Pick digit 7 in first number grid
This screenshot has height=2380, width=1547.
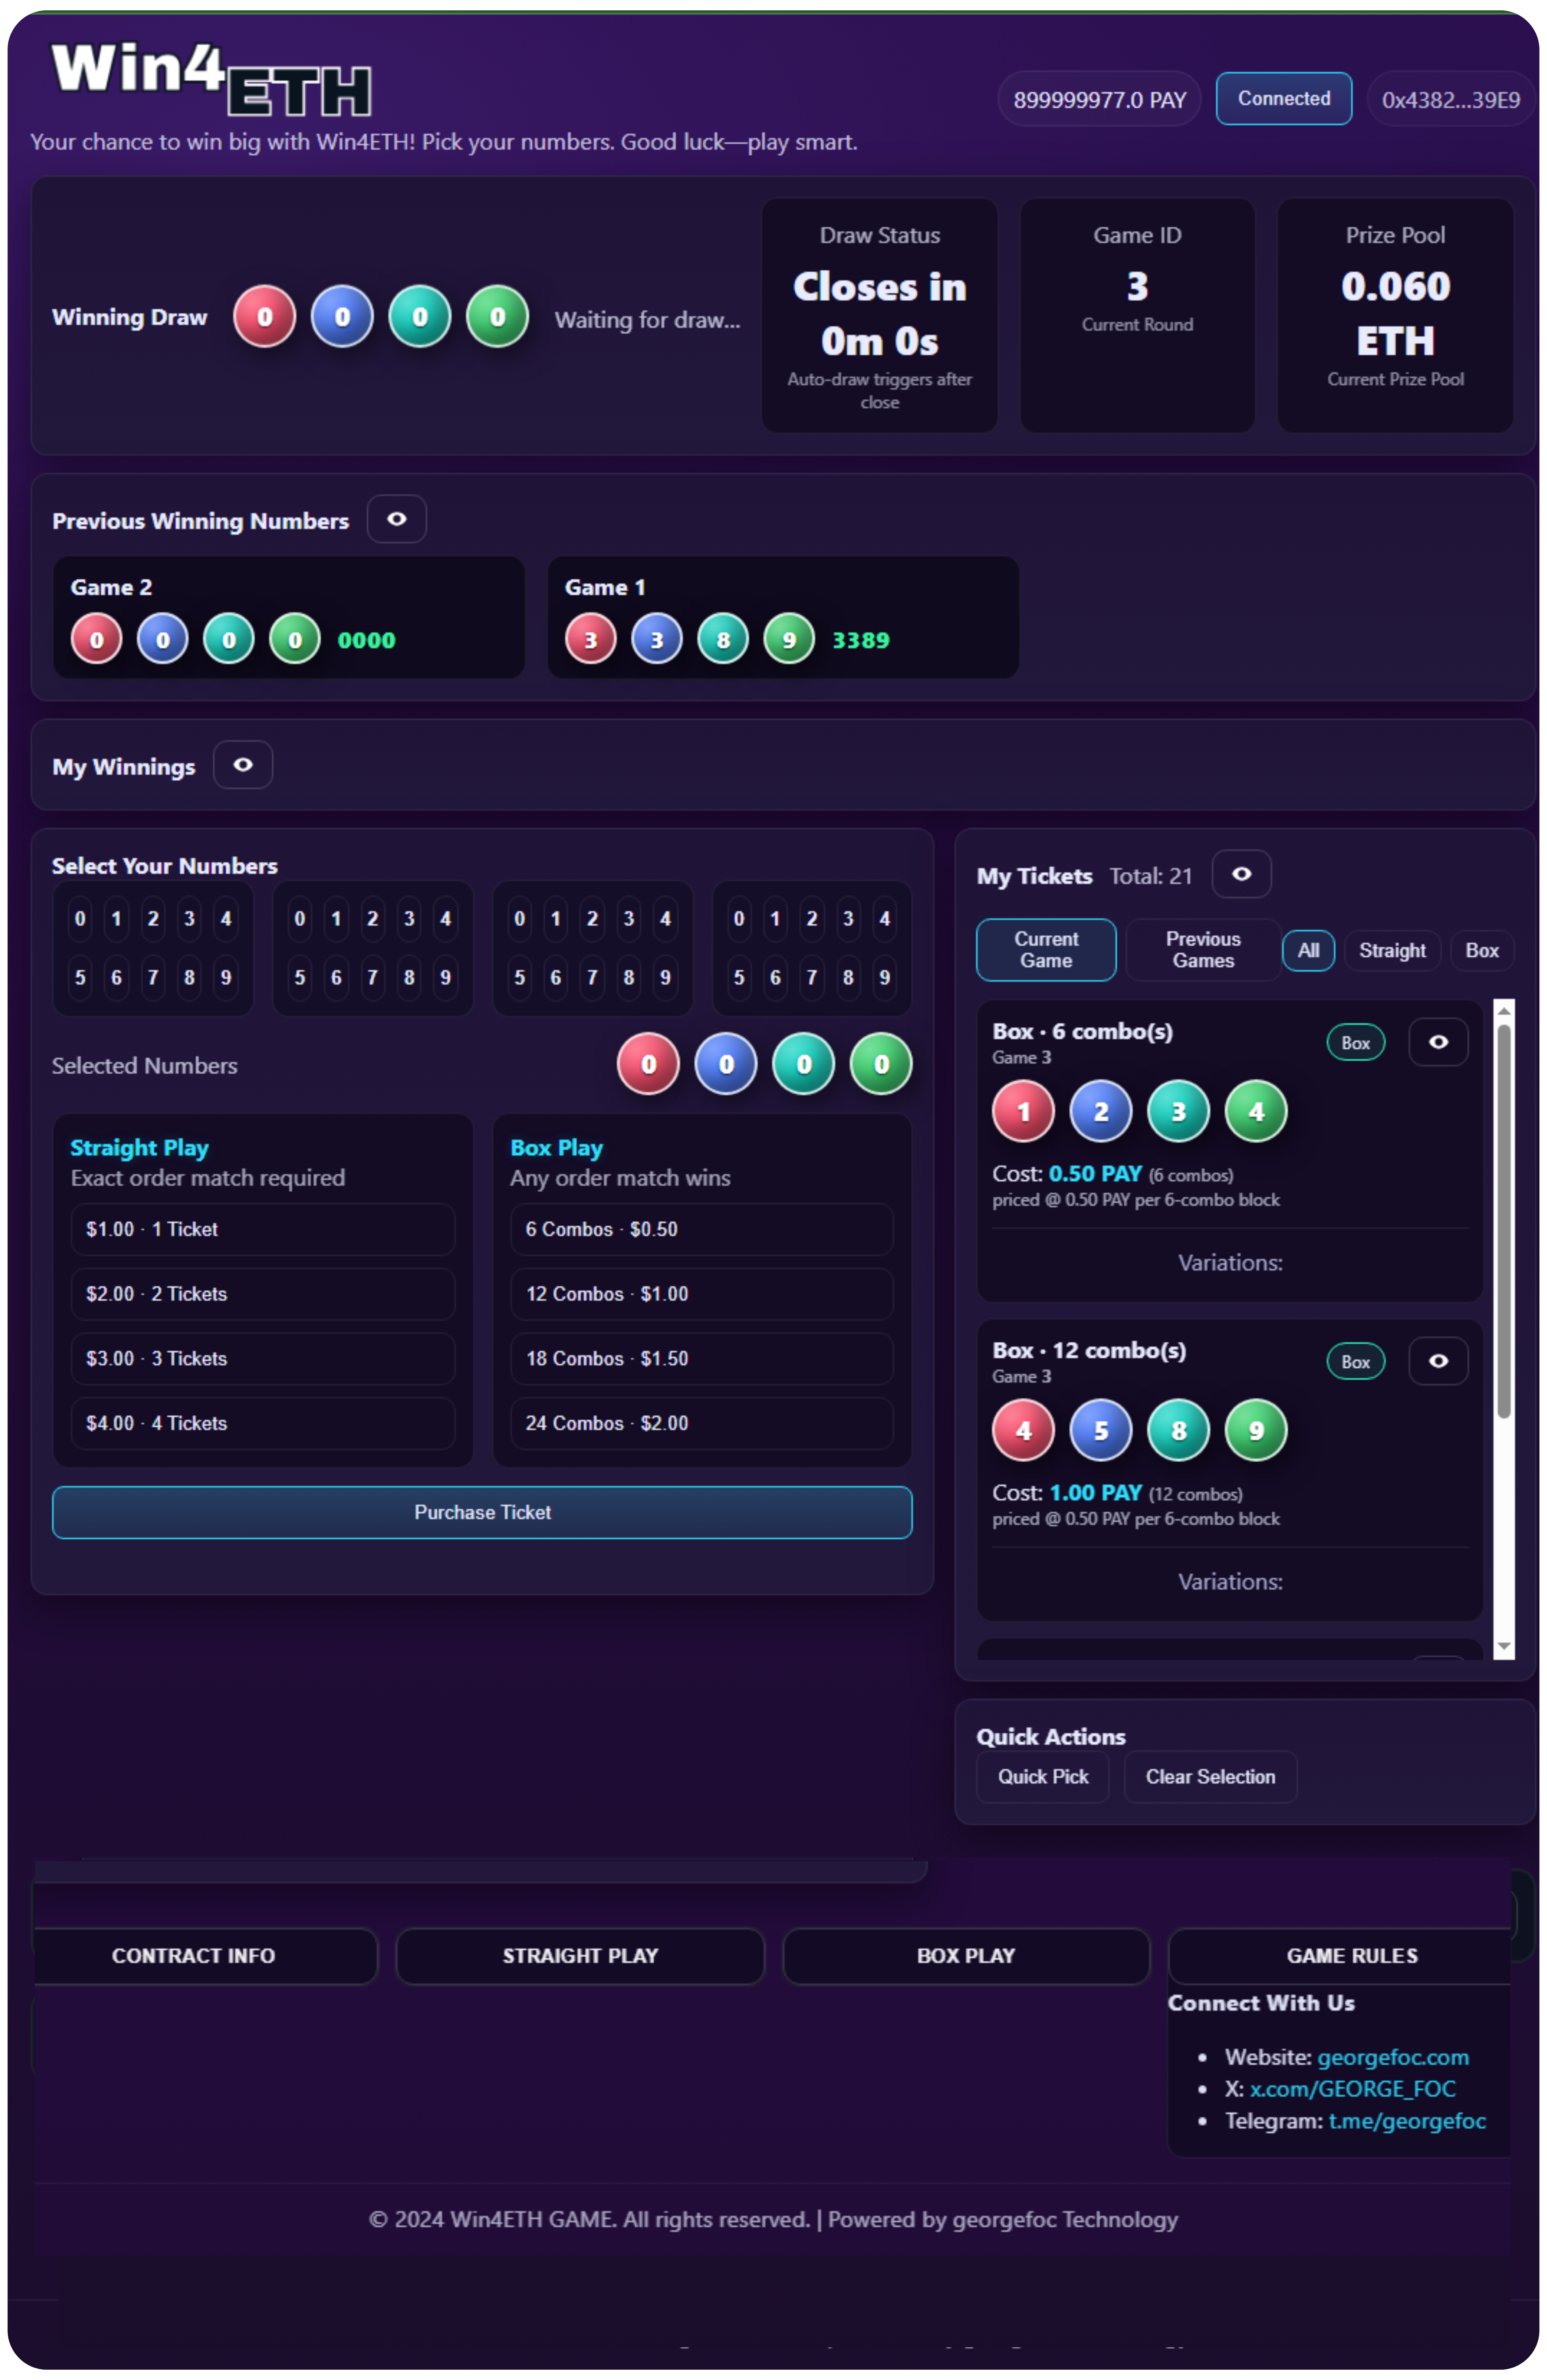pos(153,978)
